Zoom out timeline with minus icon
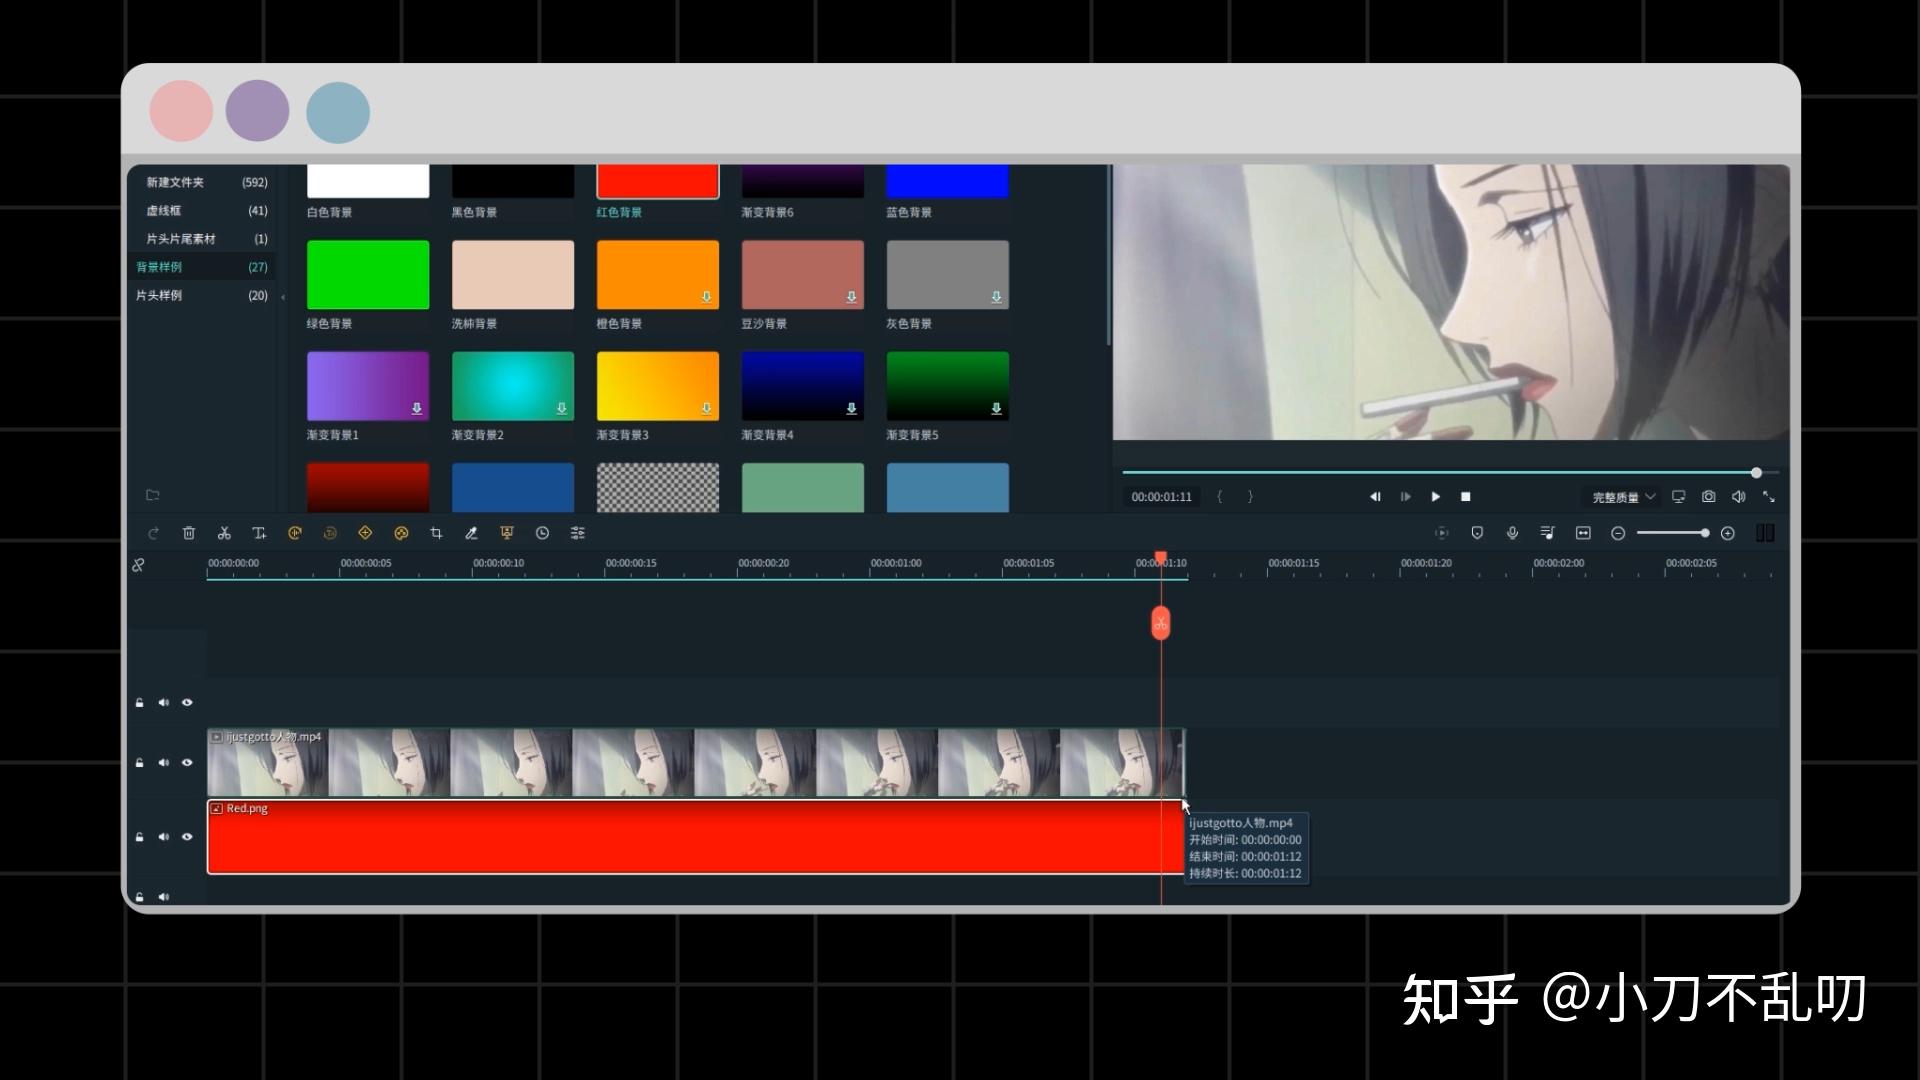1920x1080 pixels. 1618,534
